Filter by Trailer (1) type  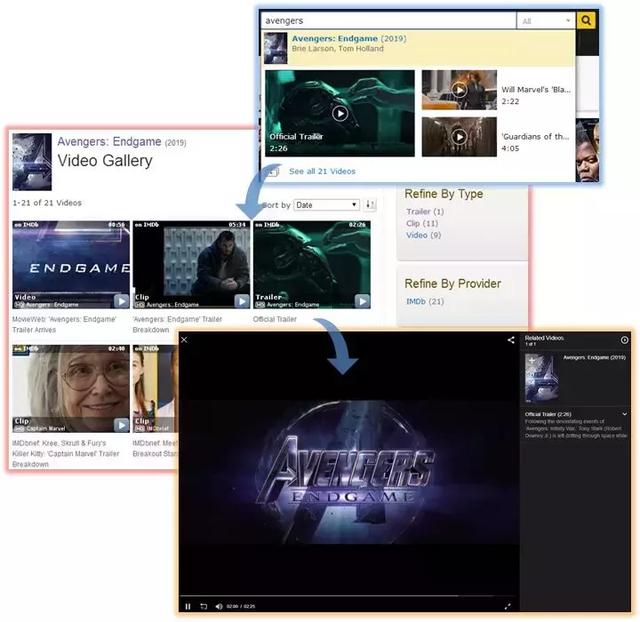pos(425,211)
